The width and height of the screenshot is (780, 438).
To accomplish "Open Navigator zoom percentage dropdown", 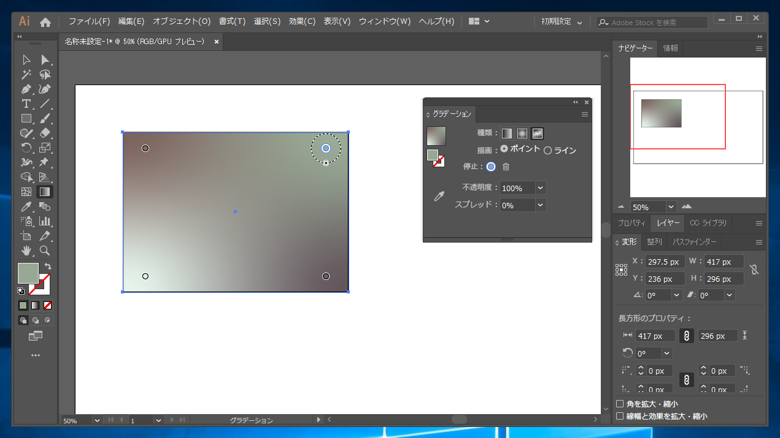I will click(x=671, y=207).
